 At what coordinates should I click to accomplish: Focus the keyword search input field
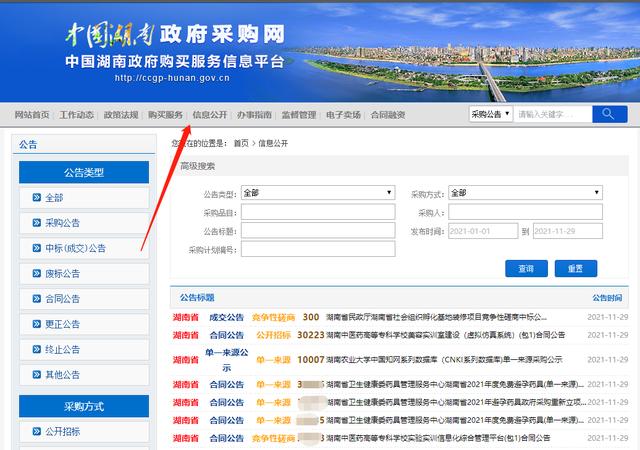coord(553,114)
